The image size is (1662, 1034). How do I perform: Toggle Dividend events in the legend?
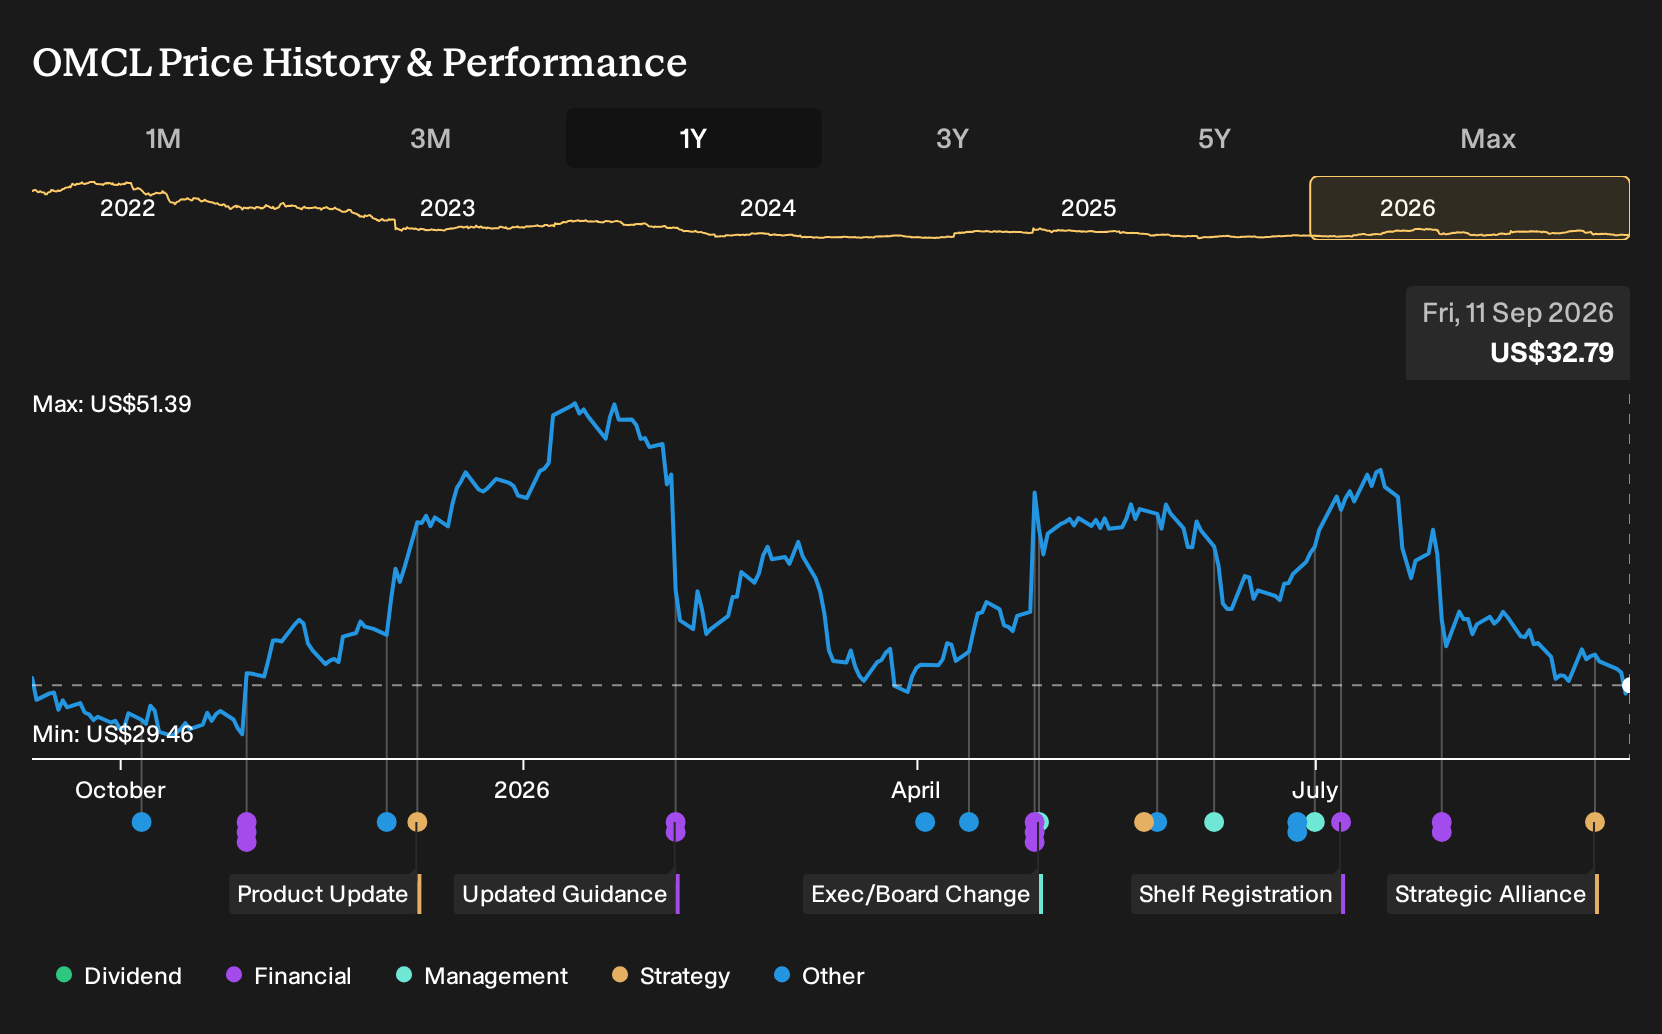[x=119, y=976]
